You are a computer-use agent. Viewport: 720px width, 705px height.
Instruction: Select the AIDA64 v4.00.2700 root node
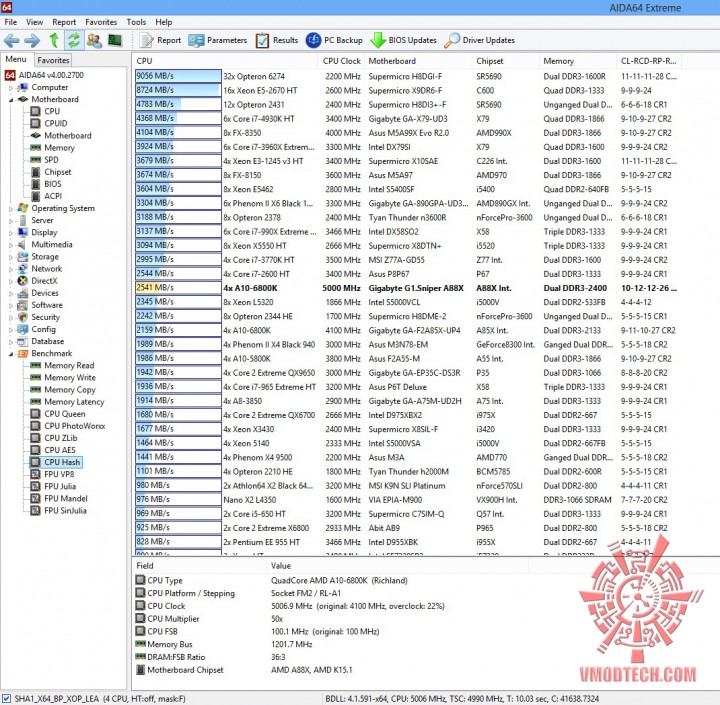click(45, 75)
